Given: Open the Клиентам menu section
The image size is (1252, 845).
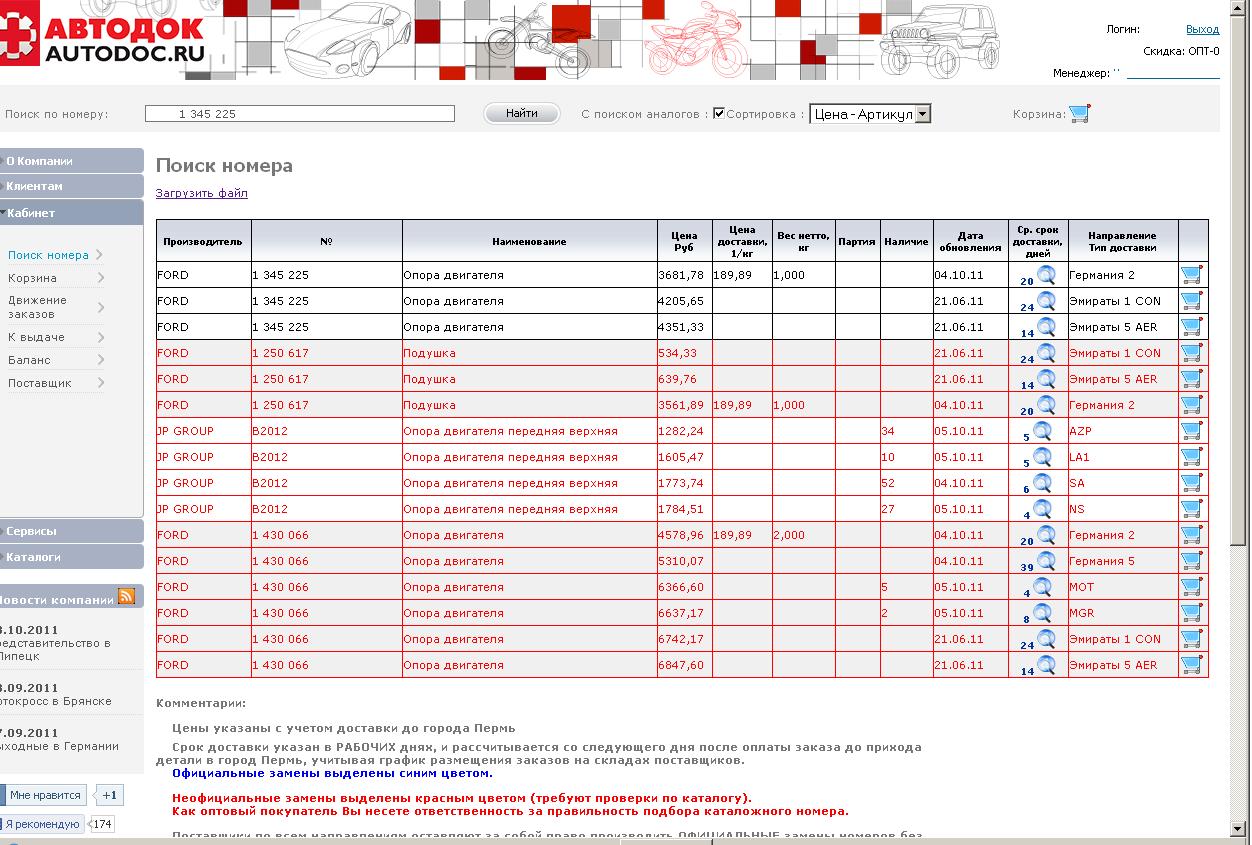Looking at the screenshot, I should [72, 186].
